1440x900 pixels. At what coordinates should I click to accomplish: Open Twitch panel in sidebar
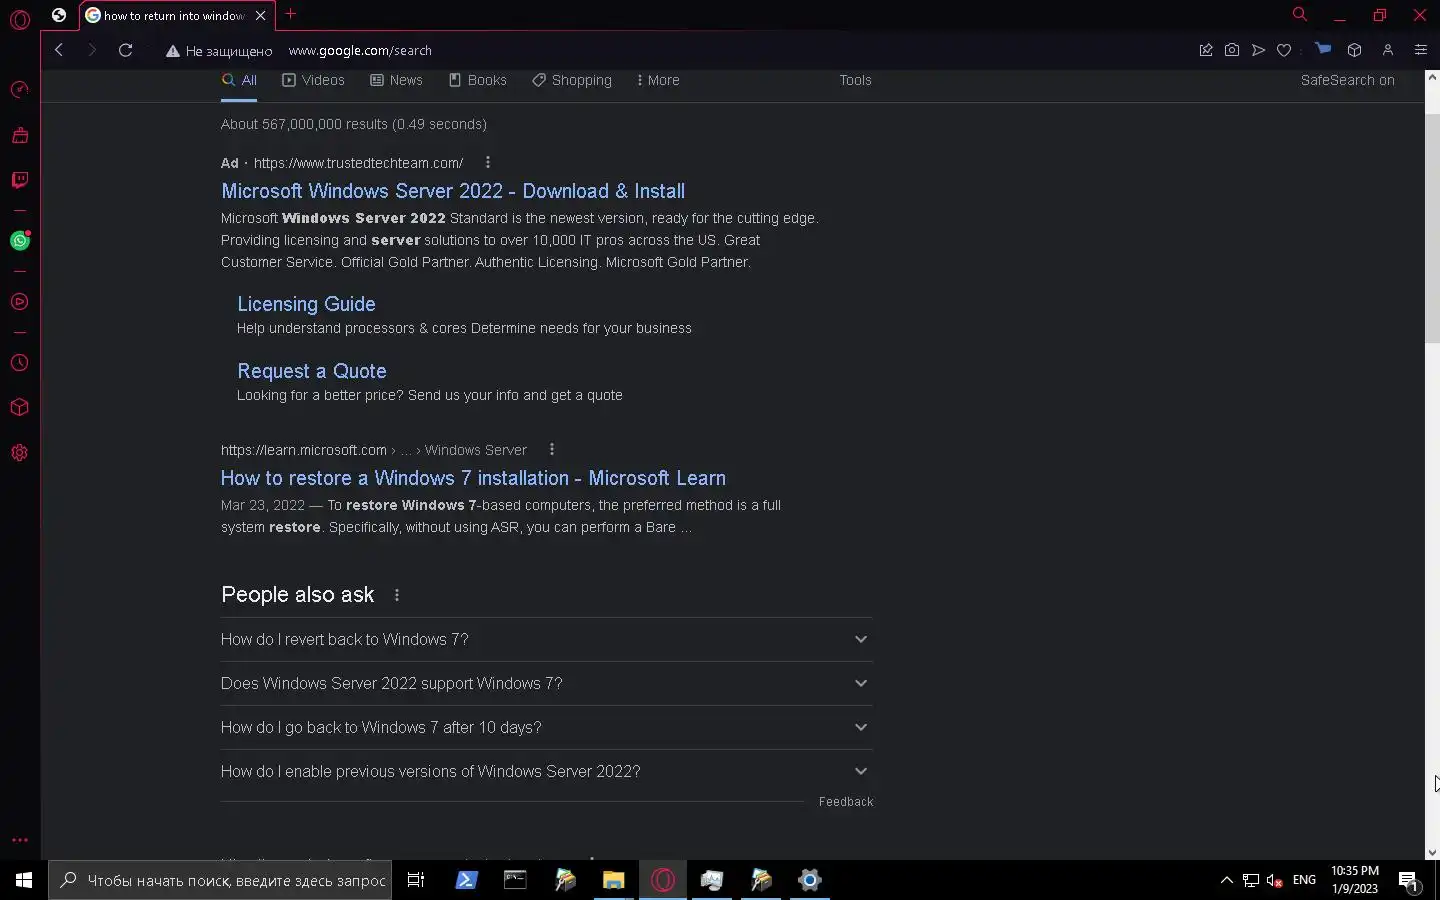[x=19, y=180]
